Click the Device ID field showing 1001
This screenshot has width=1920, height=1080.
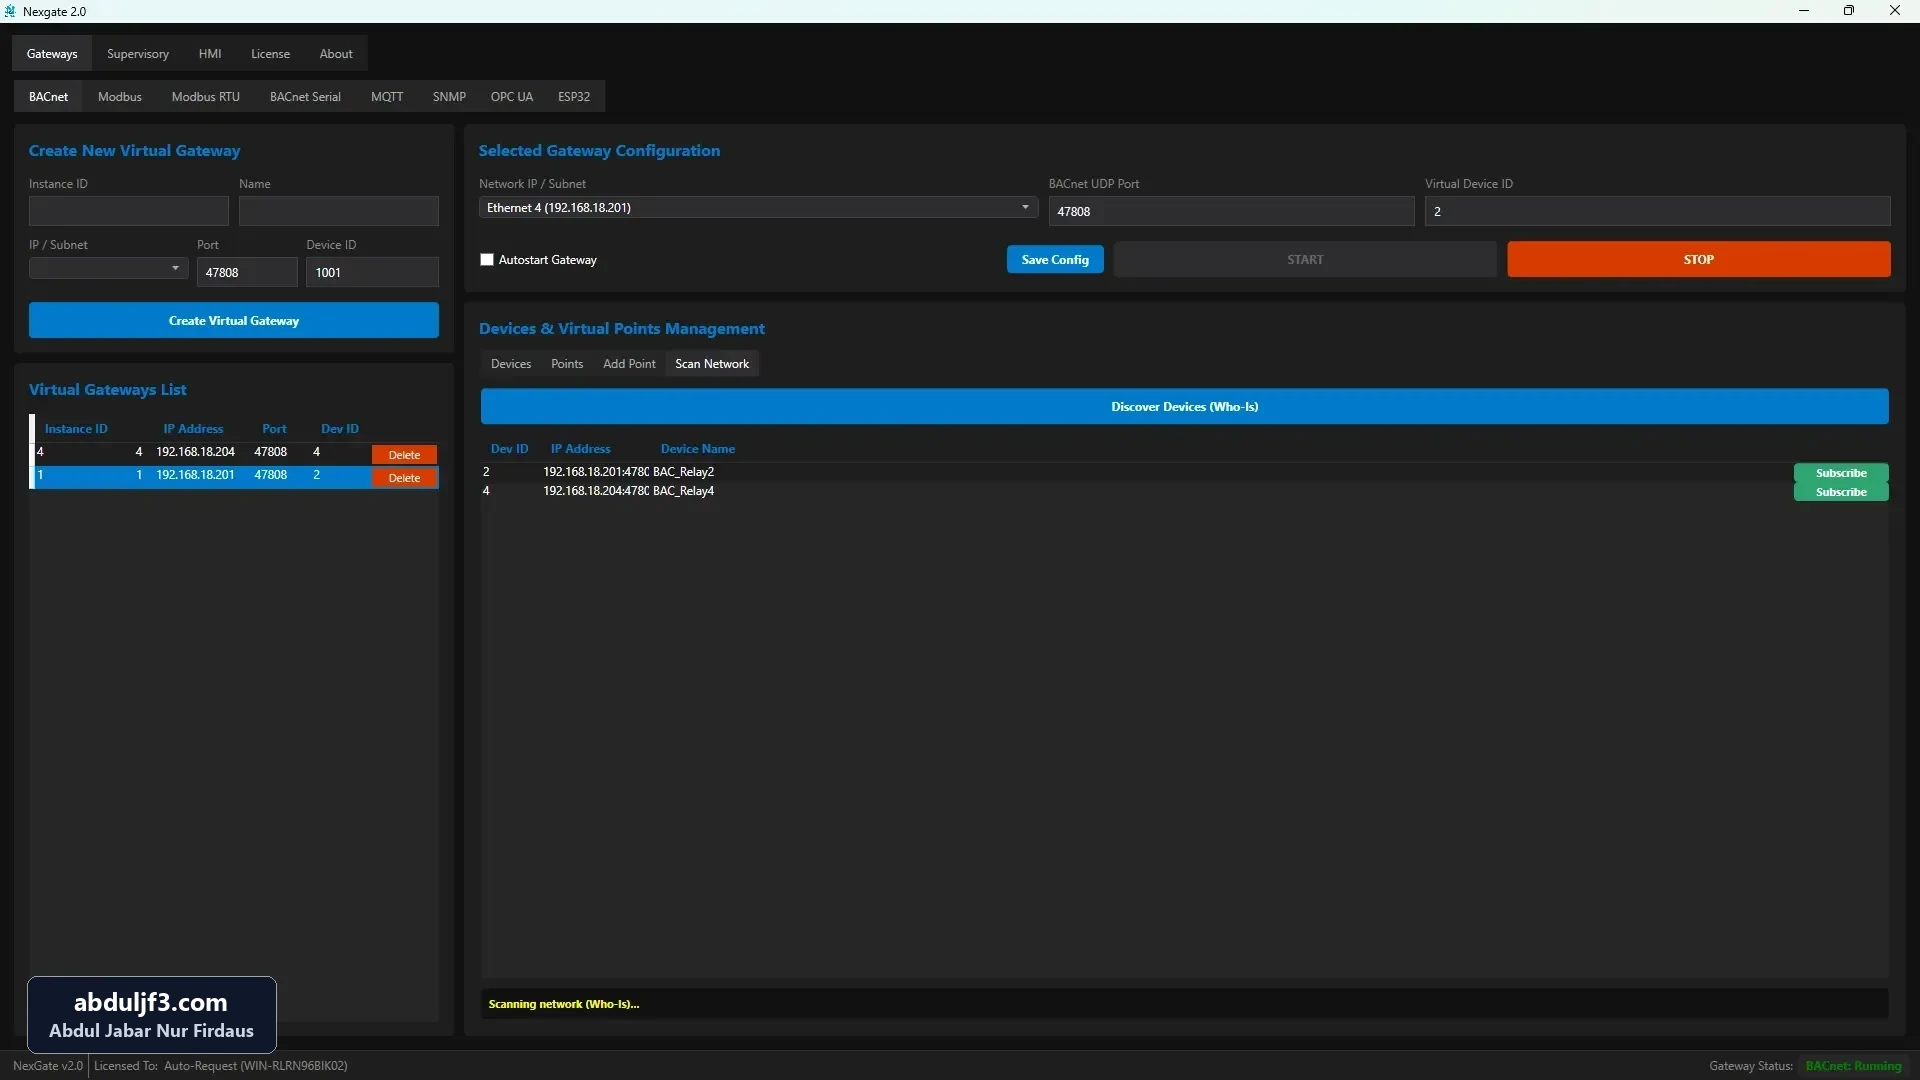(372, 272)
